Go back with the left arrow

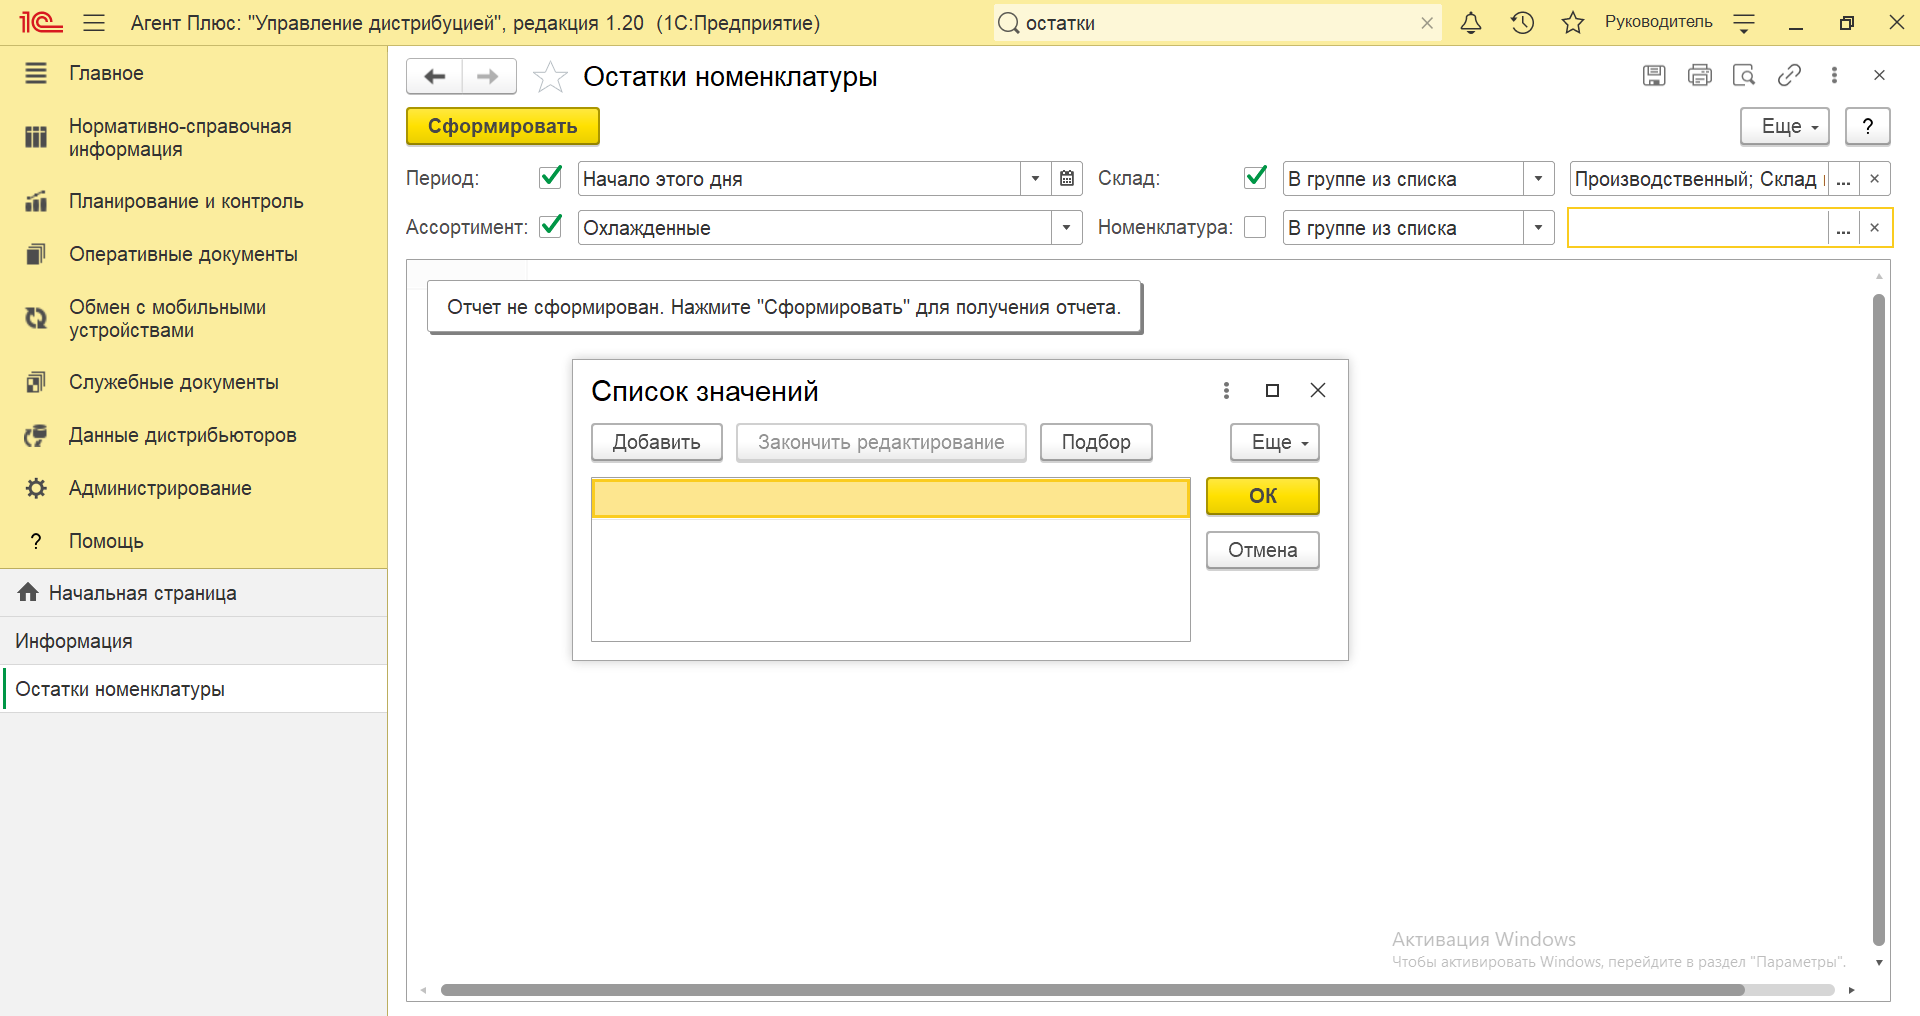[435, 76]
